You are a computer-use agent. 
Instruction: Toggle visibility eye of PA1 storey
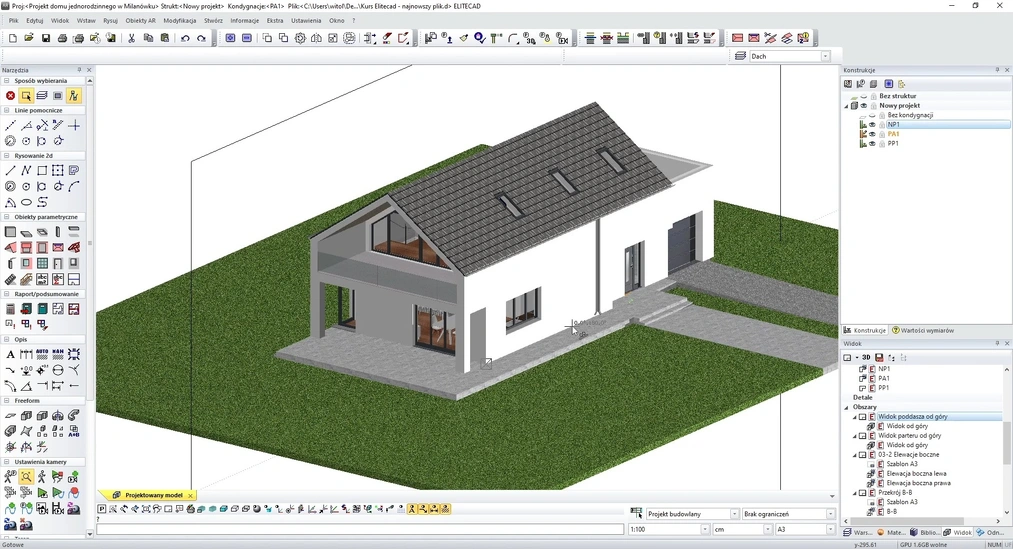pyautogui.click(x=872, y=134)
